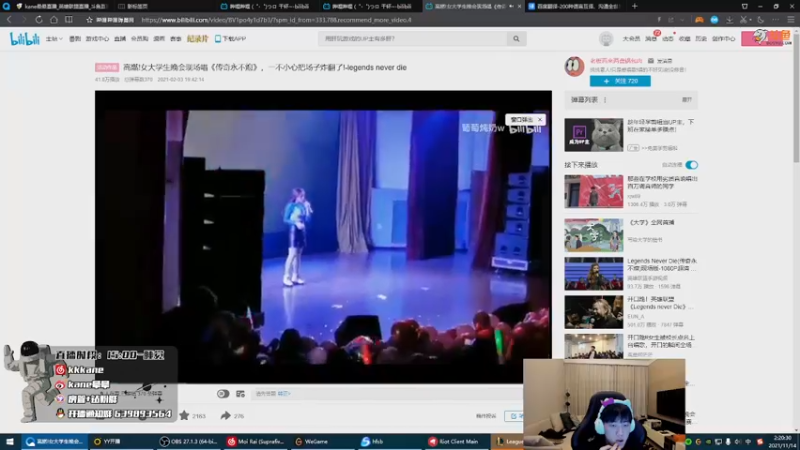Open the '《大学》全网首播' video thumbnail
The width and height of the screenshot is (800, 450).
(593, 235)
